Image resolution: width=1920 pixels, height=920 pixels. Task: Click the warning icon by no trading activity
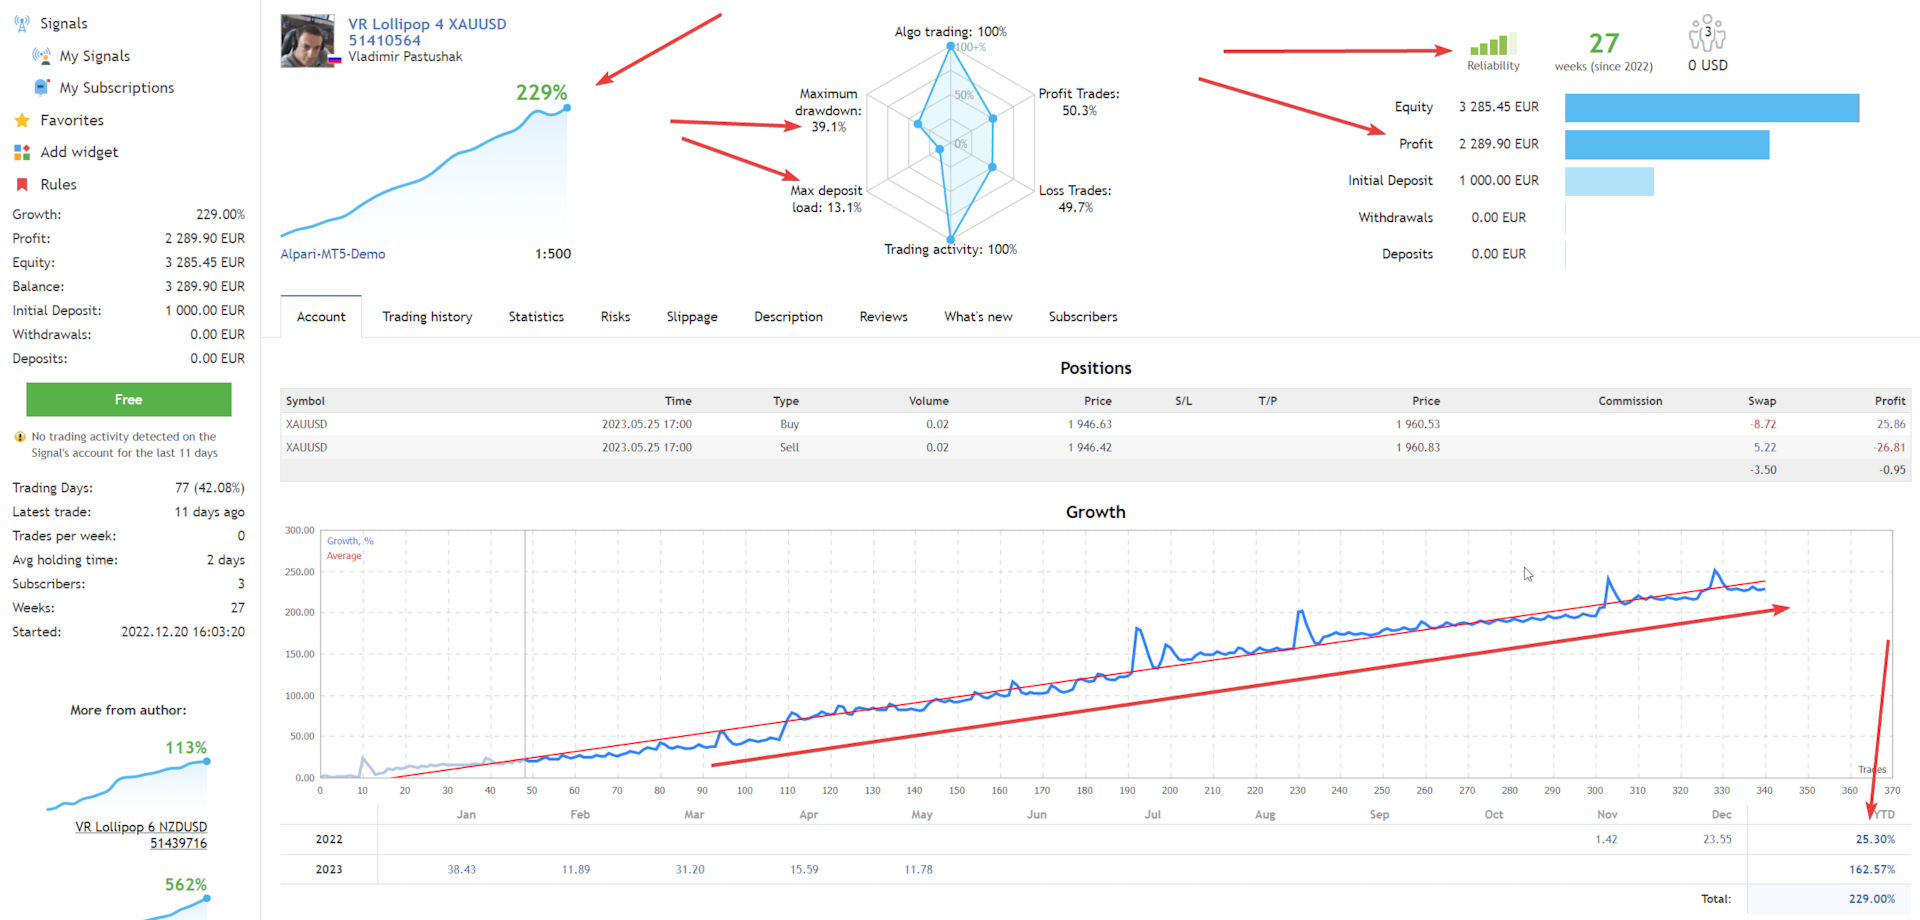(20, 437)
